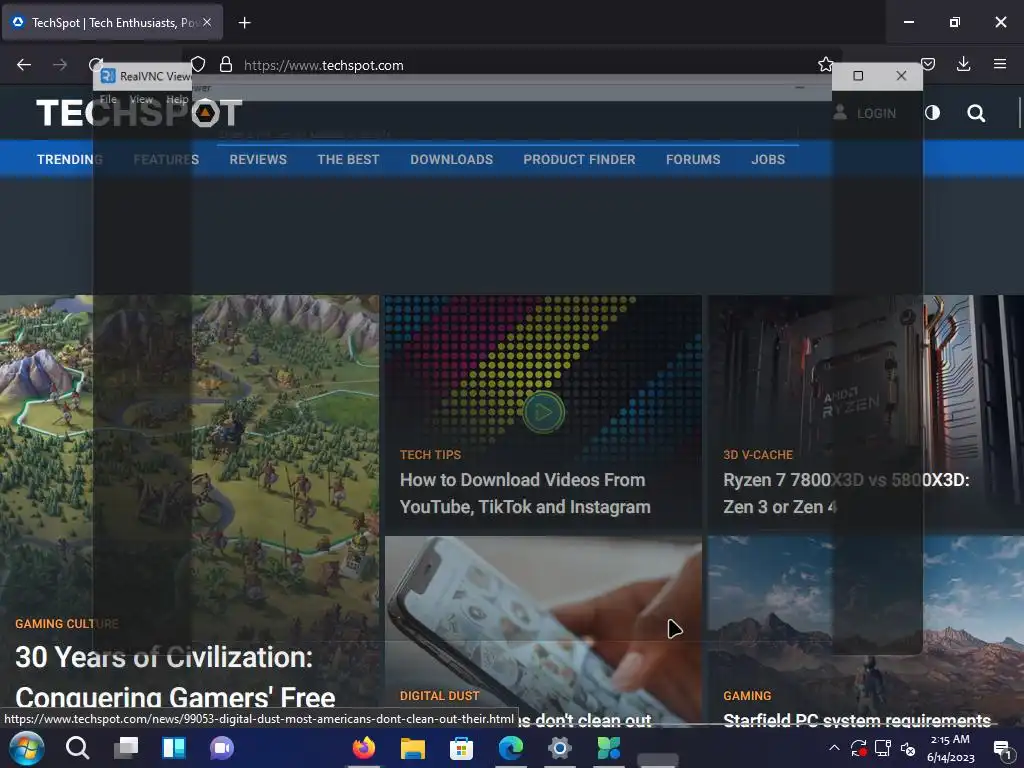
Task: Open the TRENDING nav item
Action: 69,159
